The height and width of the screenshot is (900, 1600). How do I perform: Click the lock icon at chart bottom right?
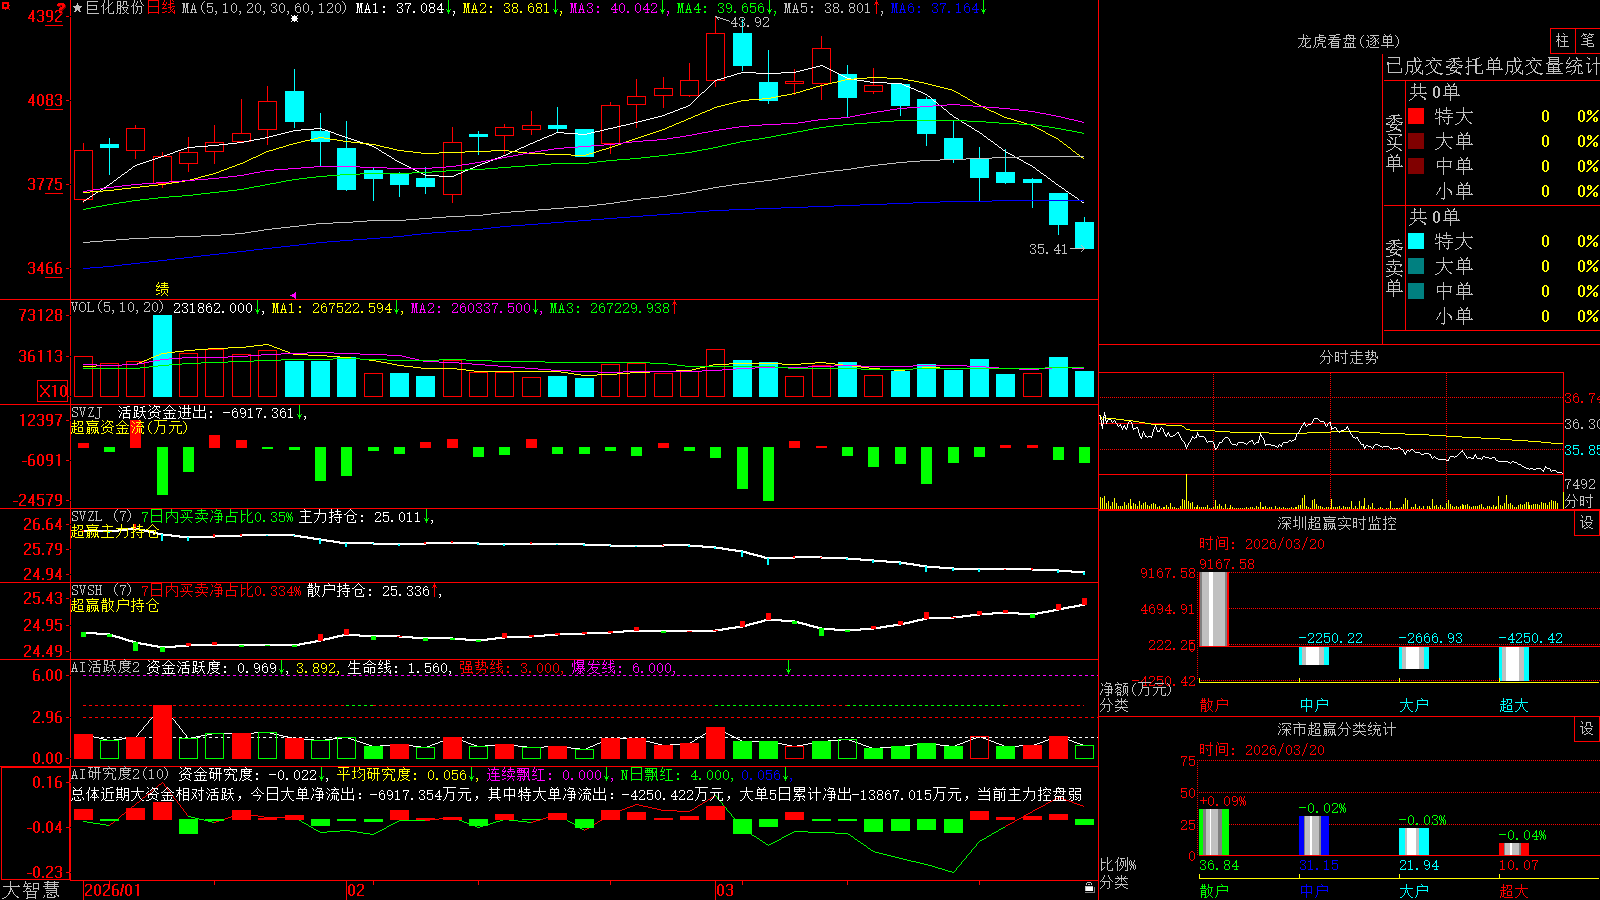[x=1089, y=888]
